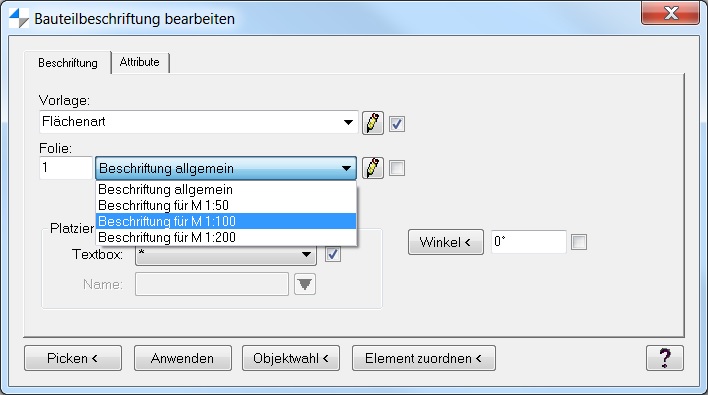
Task: Tick the checkbox beside Winkel value
Action: [x=579, y=242]
